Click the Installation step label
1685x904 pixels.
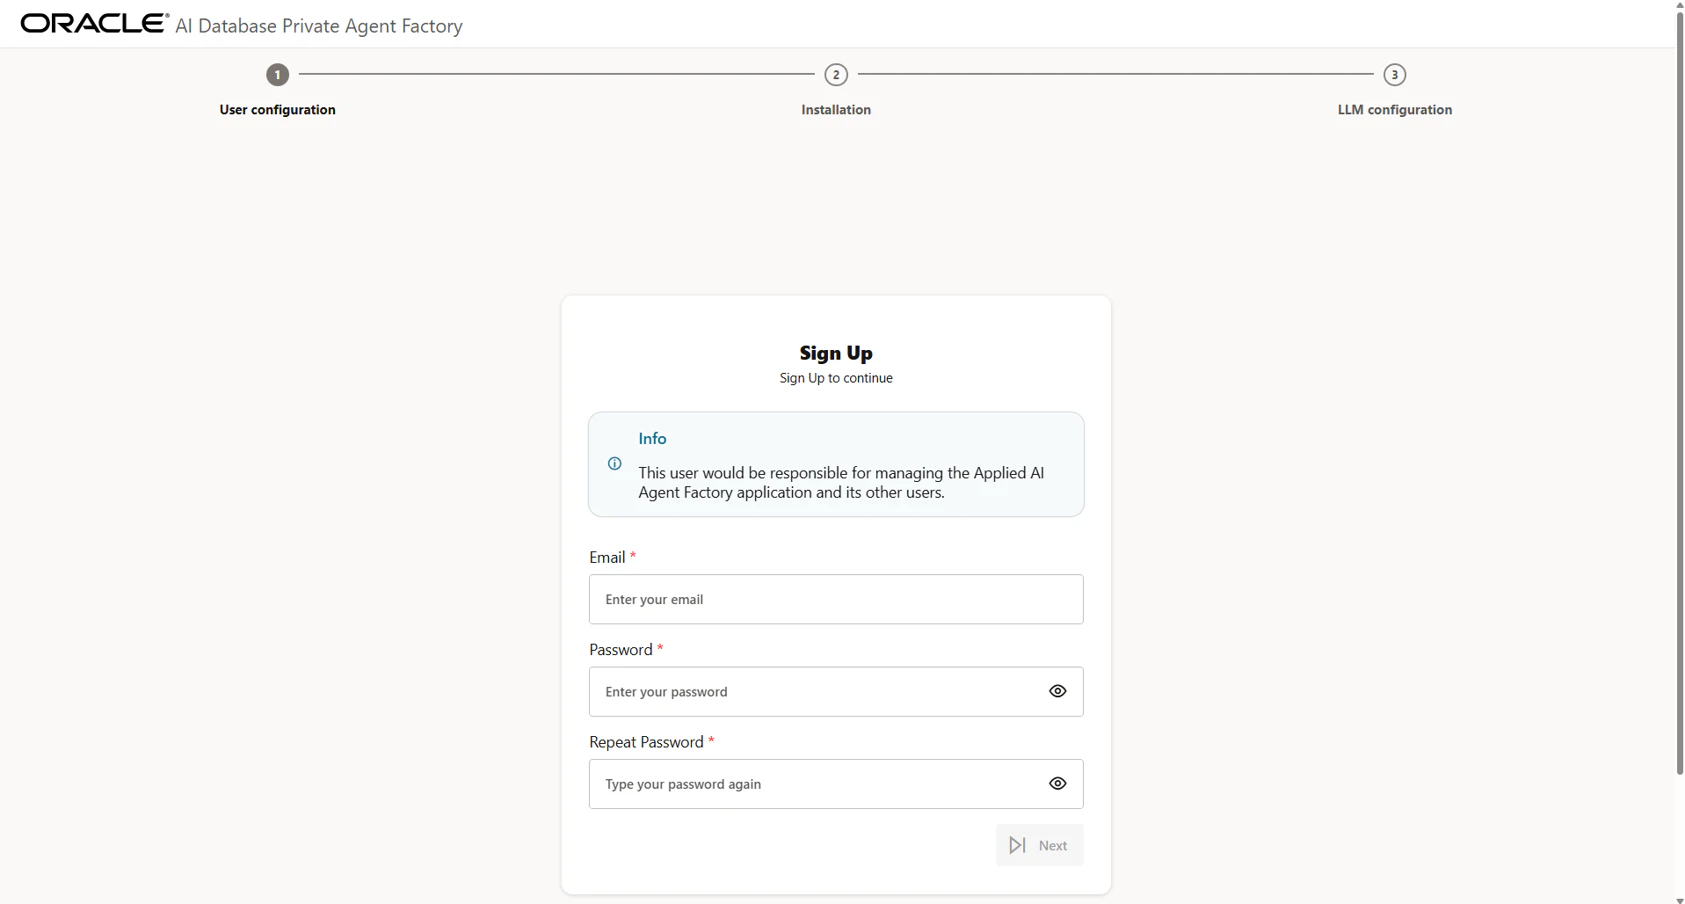point(836,110)
